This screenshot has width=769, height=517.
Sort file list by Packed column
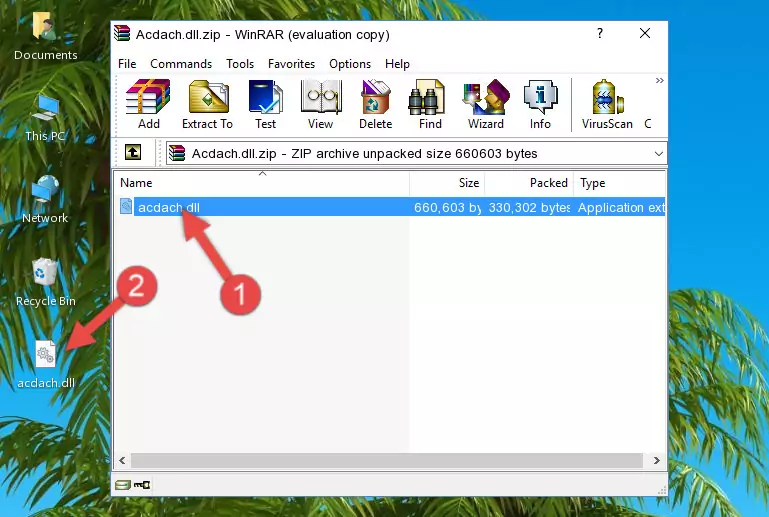tap(529, 183)
